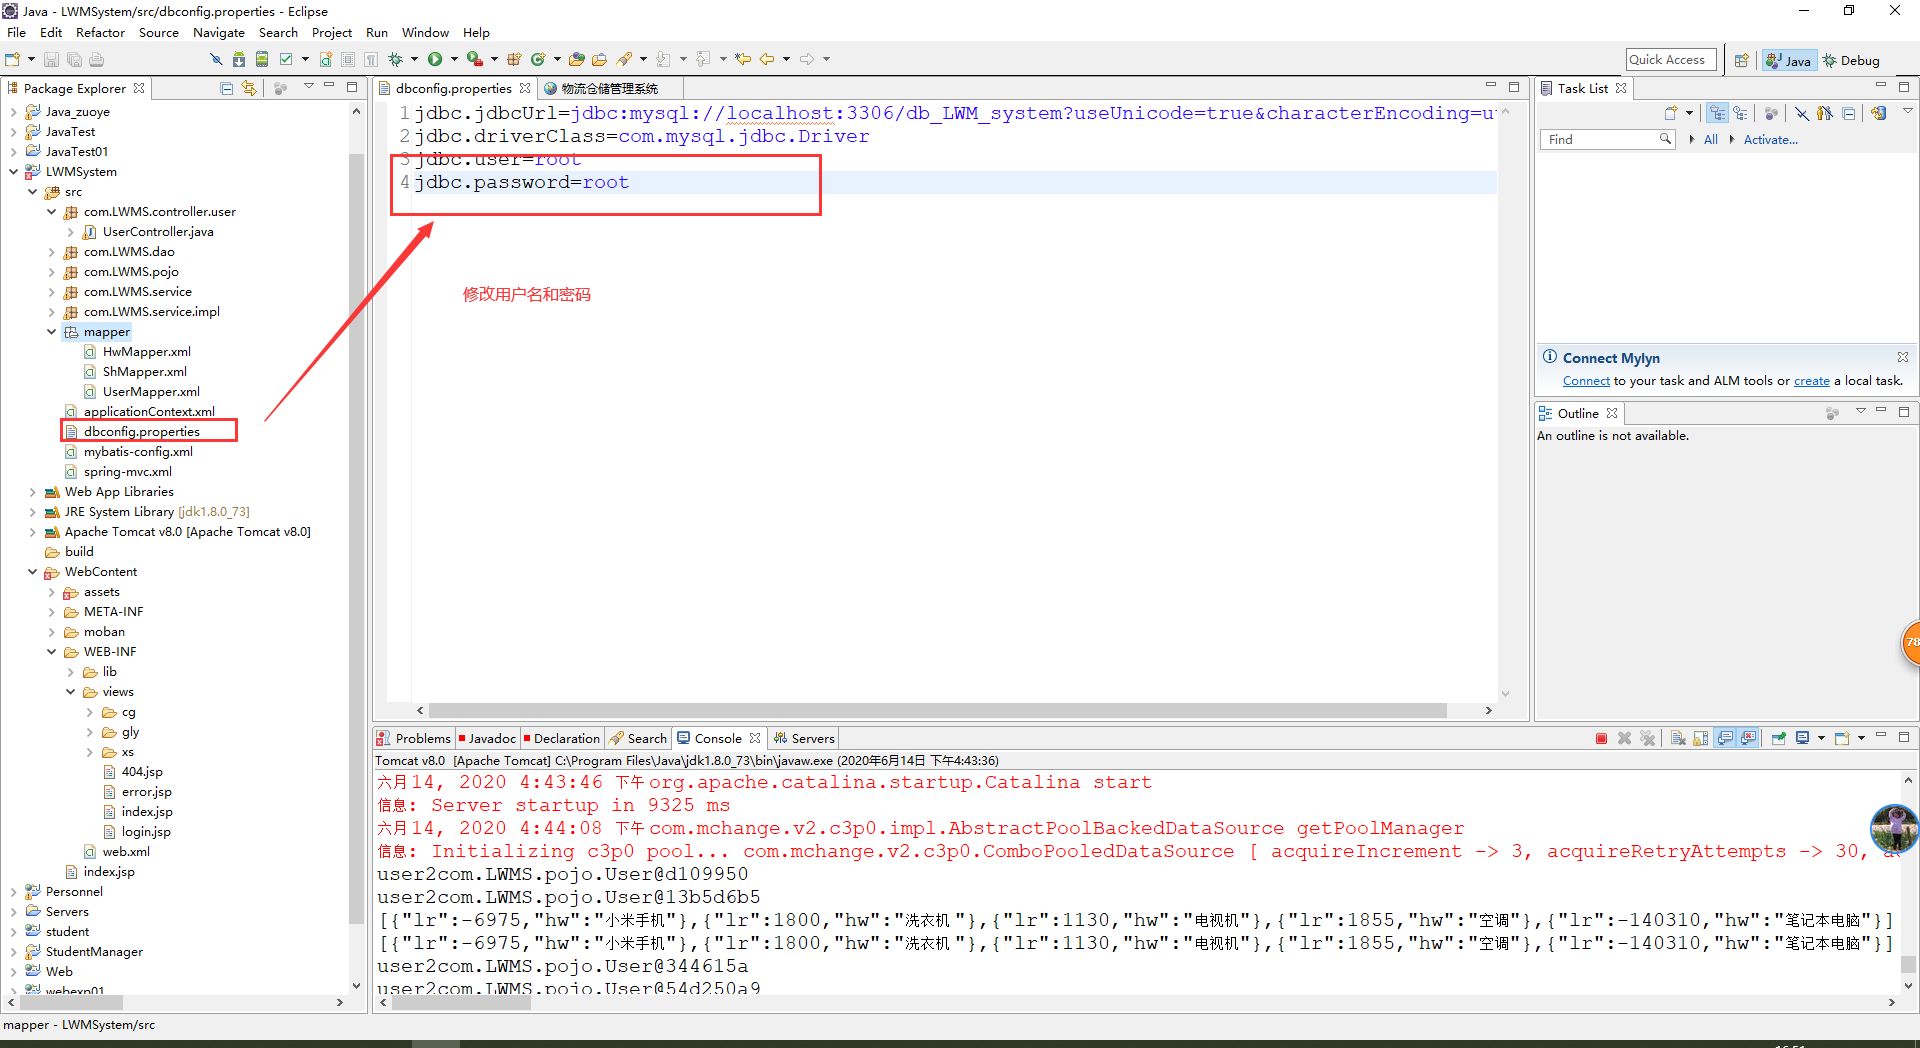Click the Open Perspective icon
The image size is (1920, 1048).
pyautogui.click(x=1741, y=60)
